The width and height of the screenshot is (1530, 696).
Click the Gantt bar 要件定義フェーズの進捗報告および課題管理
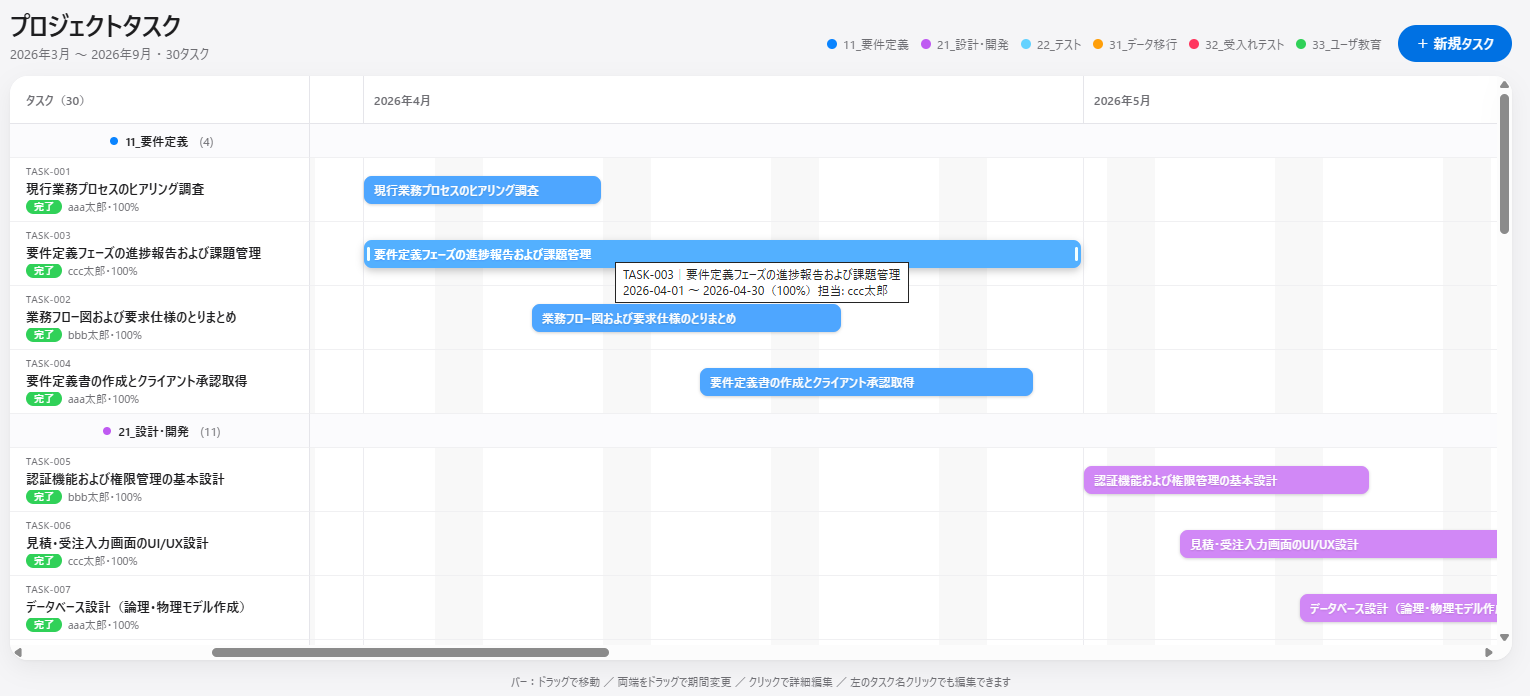pos(722,254)
